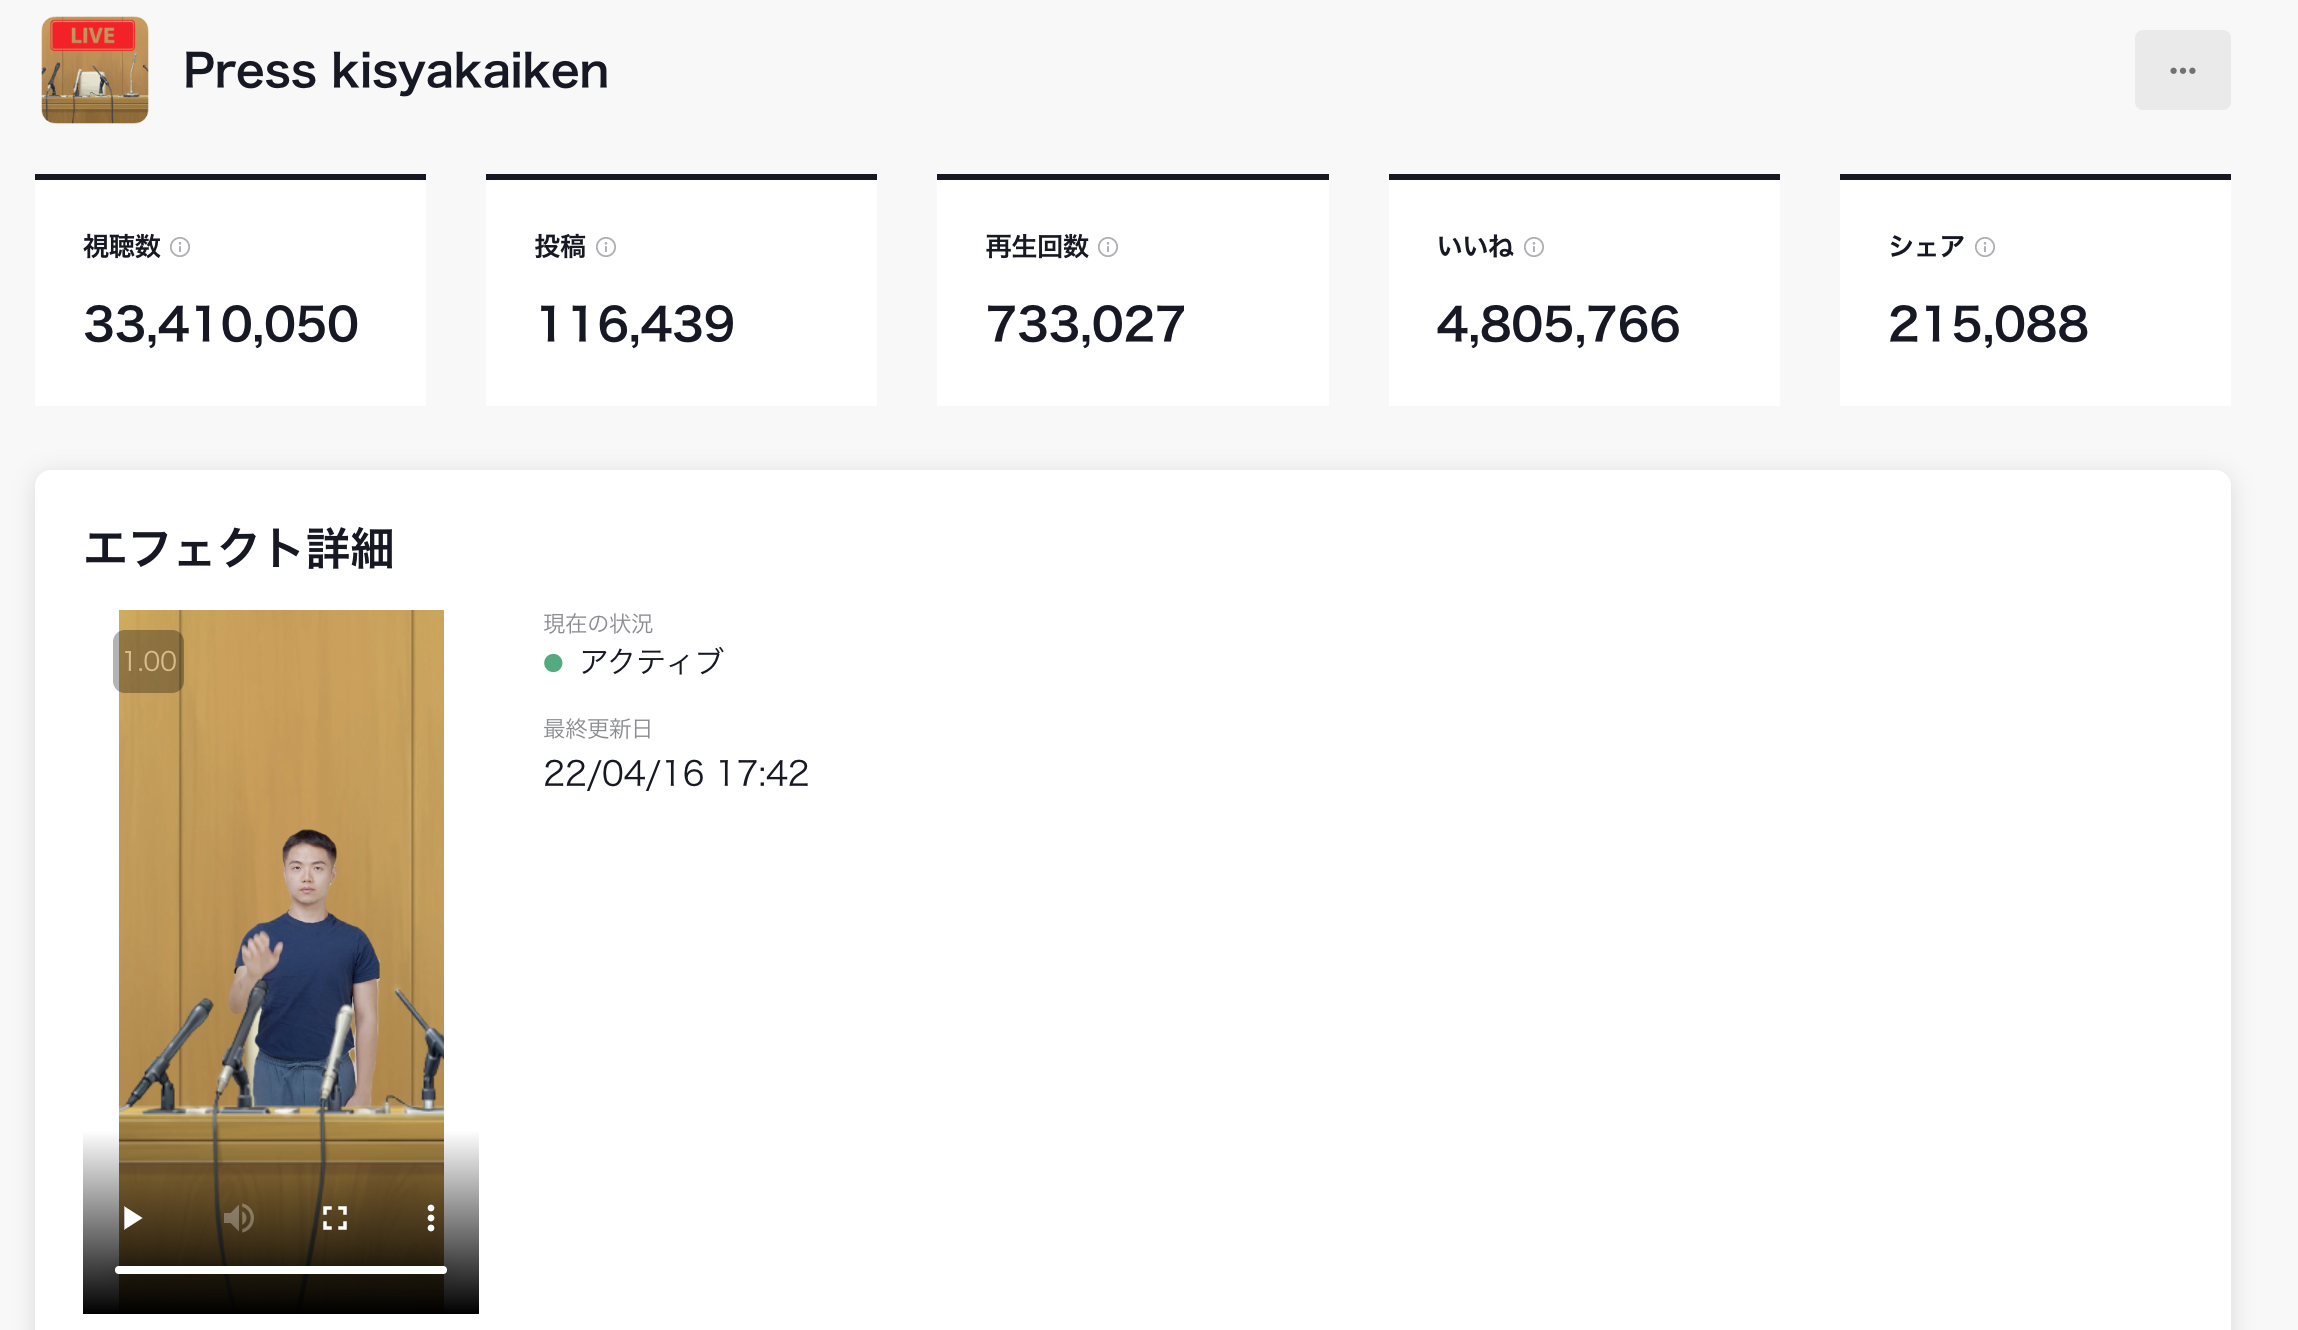Click info icon next to シェア
The height and width of the screenshot is (1330, 2298).
coord(1985,247)
